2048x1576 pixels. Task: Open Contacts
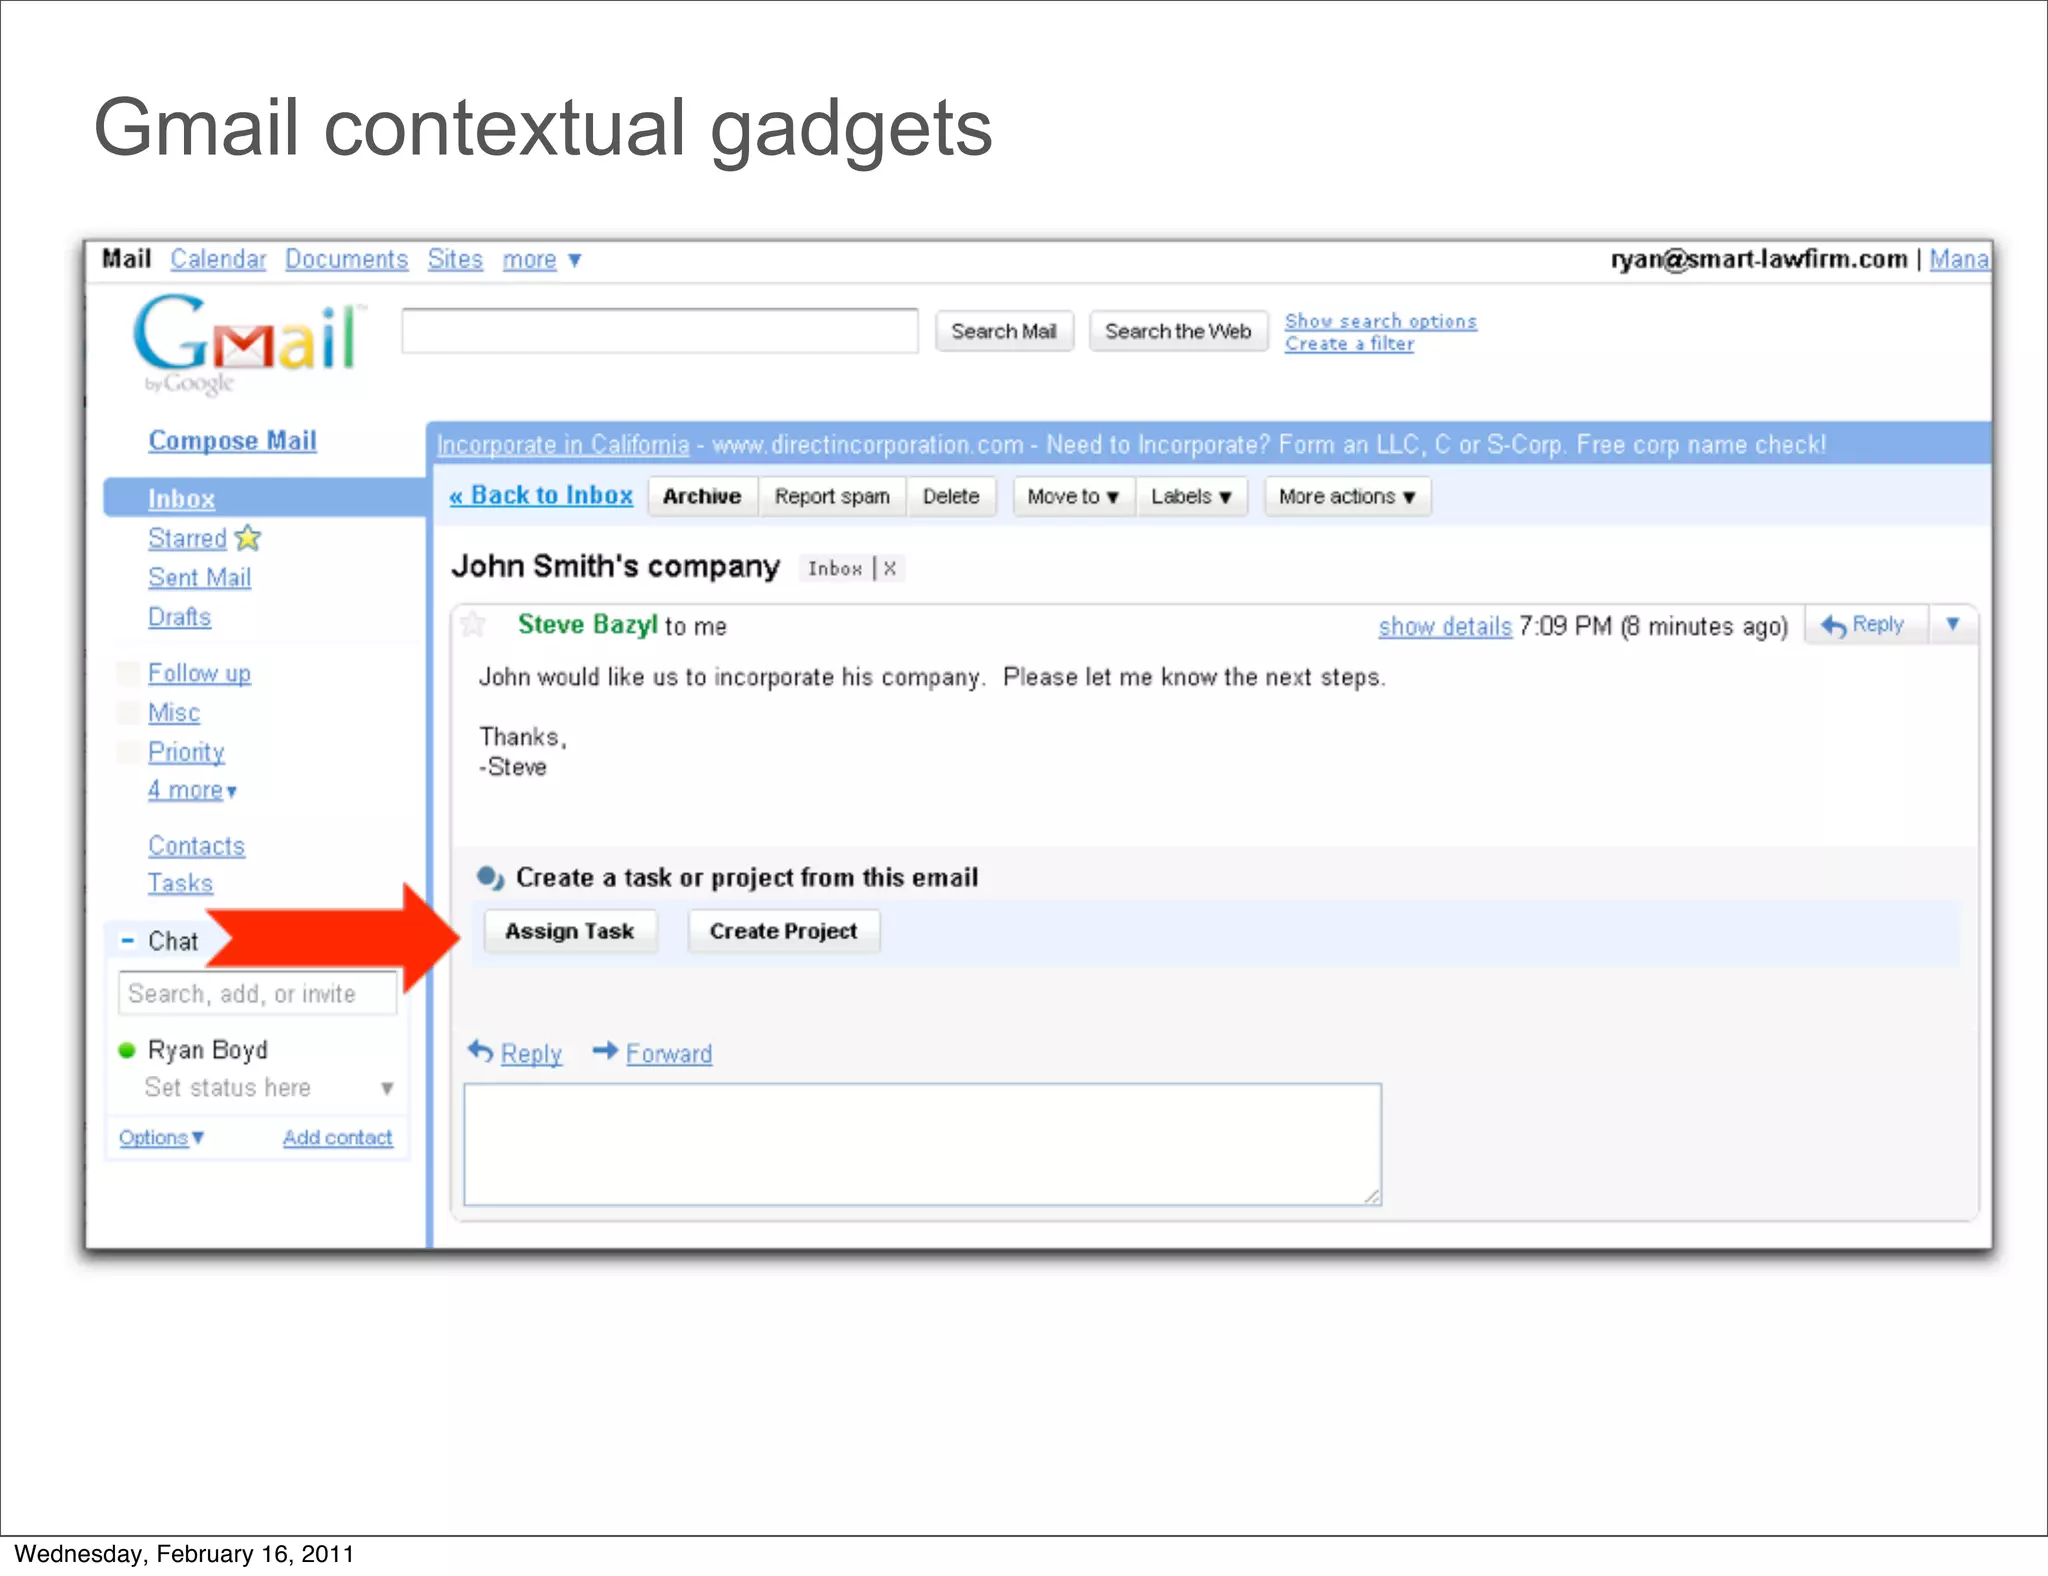point(196,846)
